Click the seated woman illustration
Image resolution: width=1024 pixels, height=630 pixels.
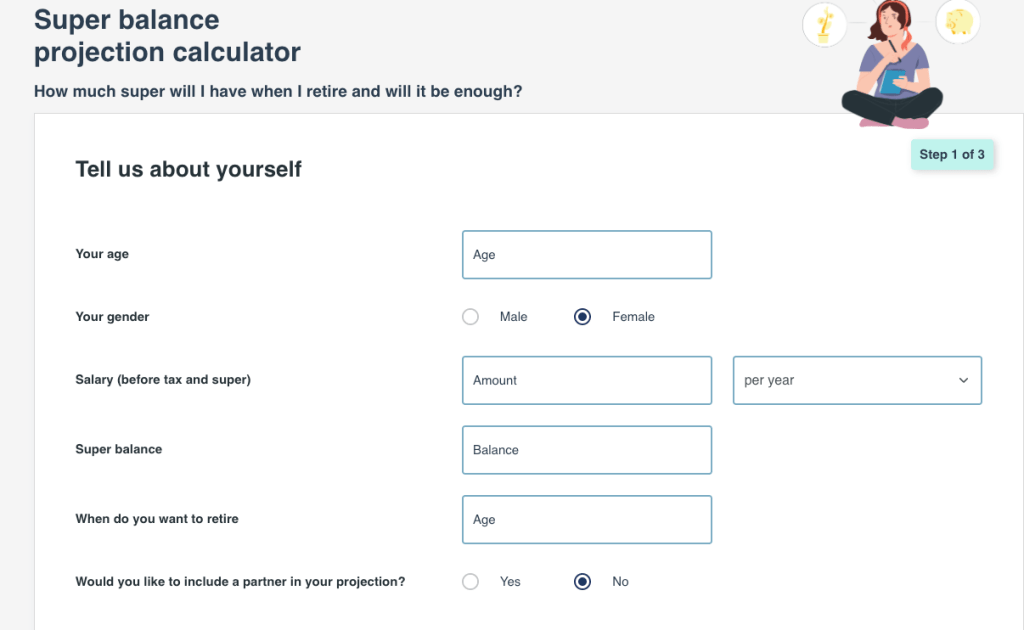click(892, 64)
